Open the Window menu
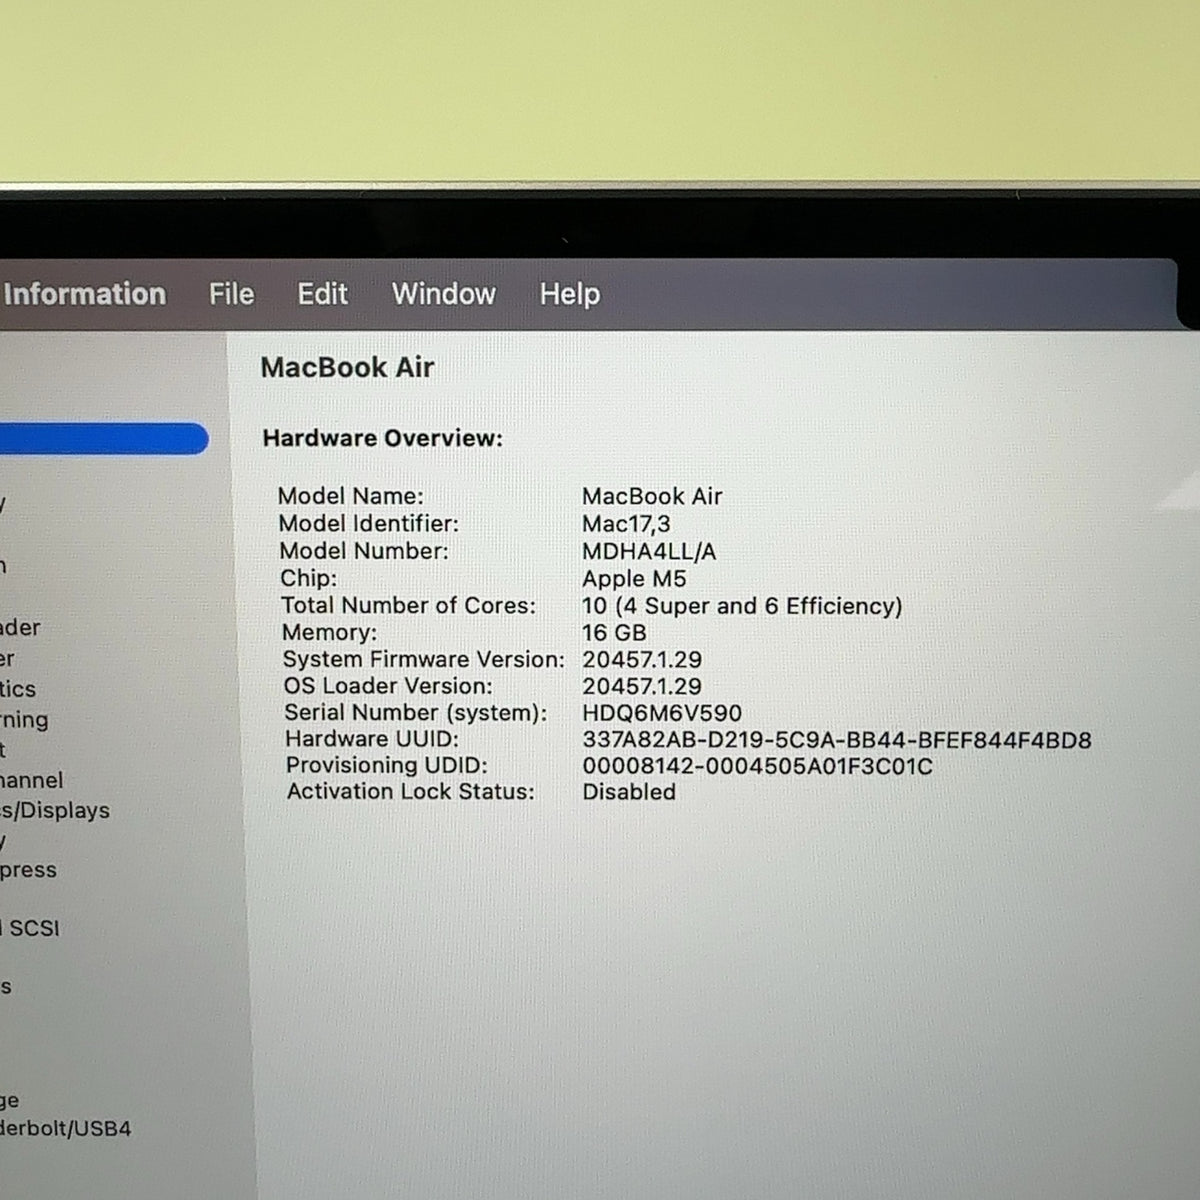Image resolution: width=1200 pixels, height=1200 pixels. (x=443, y=294)
